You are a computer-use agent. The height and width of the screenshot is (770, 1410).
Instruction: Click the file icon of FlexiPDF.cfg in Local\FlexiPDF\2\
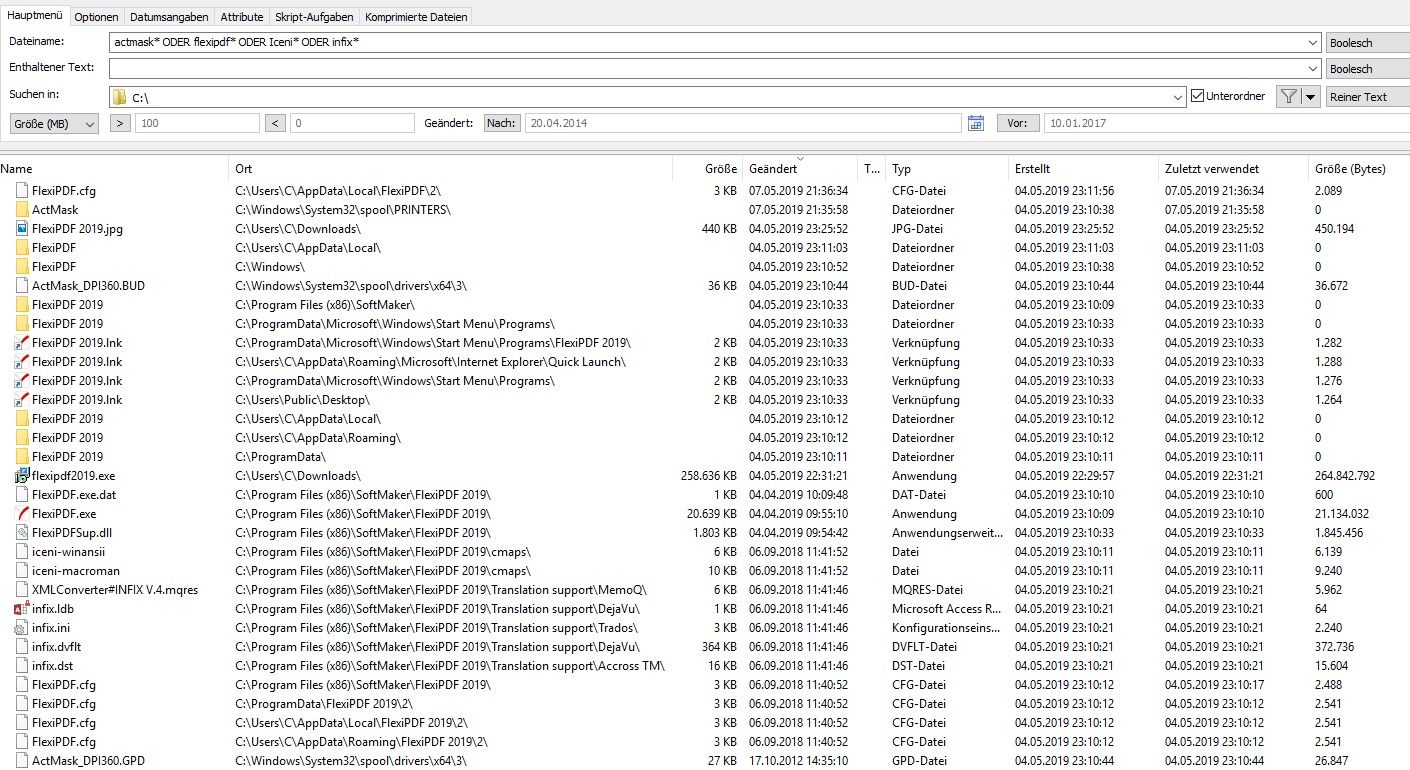point(22,191)
